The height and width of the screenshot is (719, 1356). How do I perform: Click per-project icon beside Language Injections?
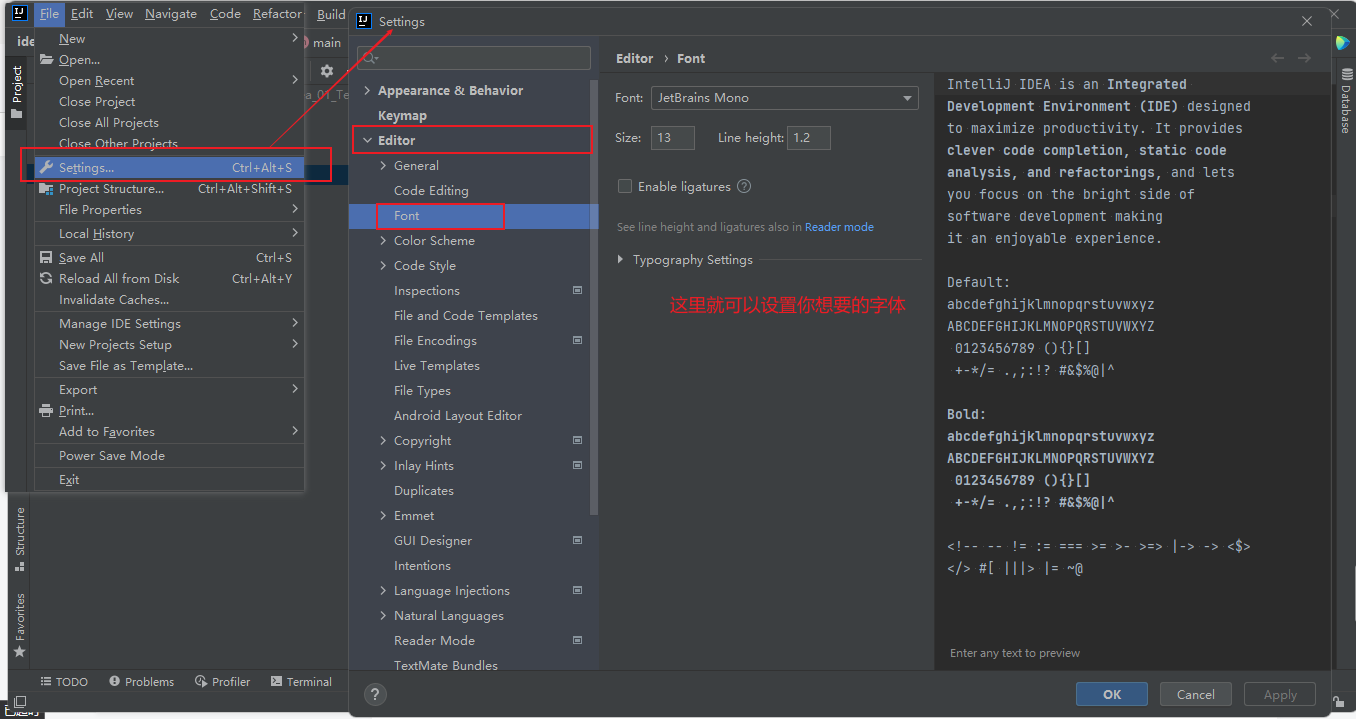tap(577, 590)
